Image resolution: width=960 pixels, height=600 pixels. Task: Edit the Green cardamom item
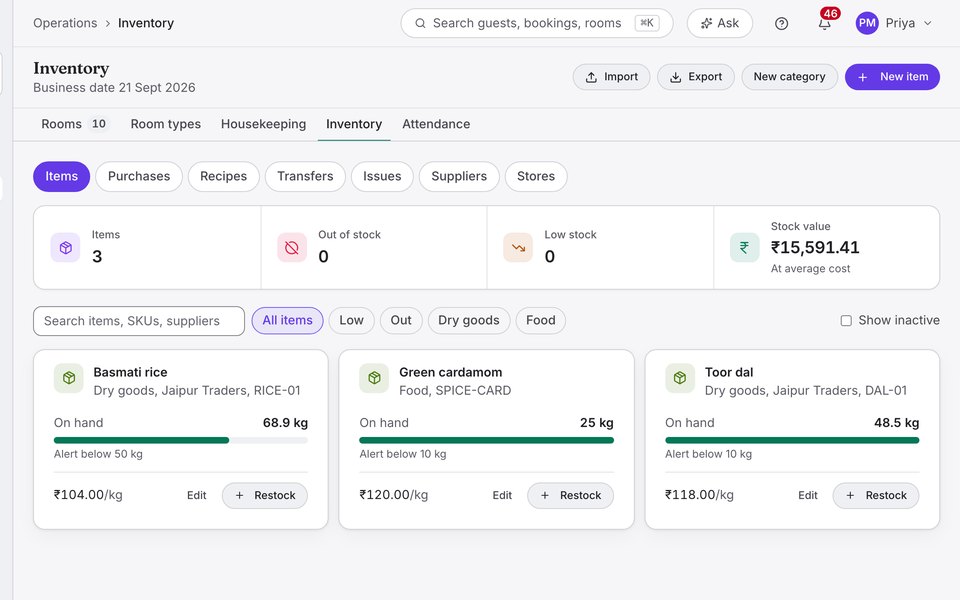pyautogui.click(x=502, y=495)
